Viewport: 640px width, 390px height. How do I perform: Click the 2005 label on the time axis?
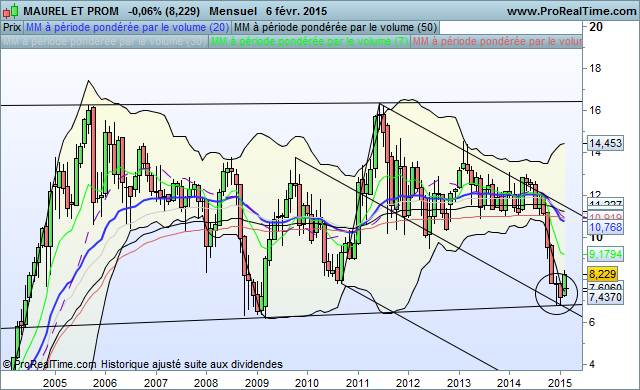click(x=55, y=383)
